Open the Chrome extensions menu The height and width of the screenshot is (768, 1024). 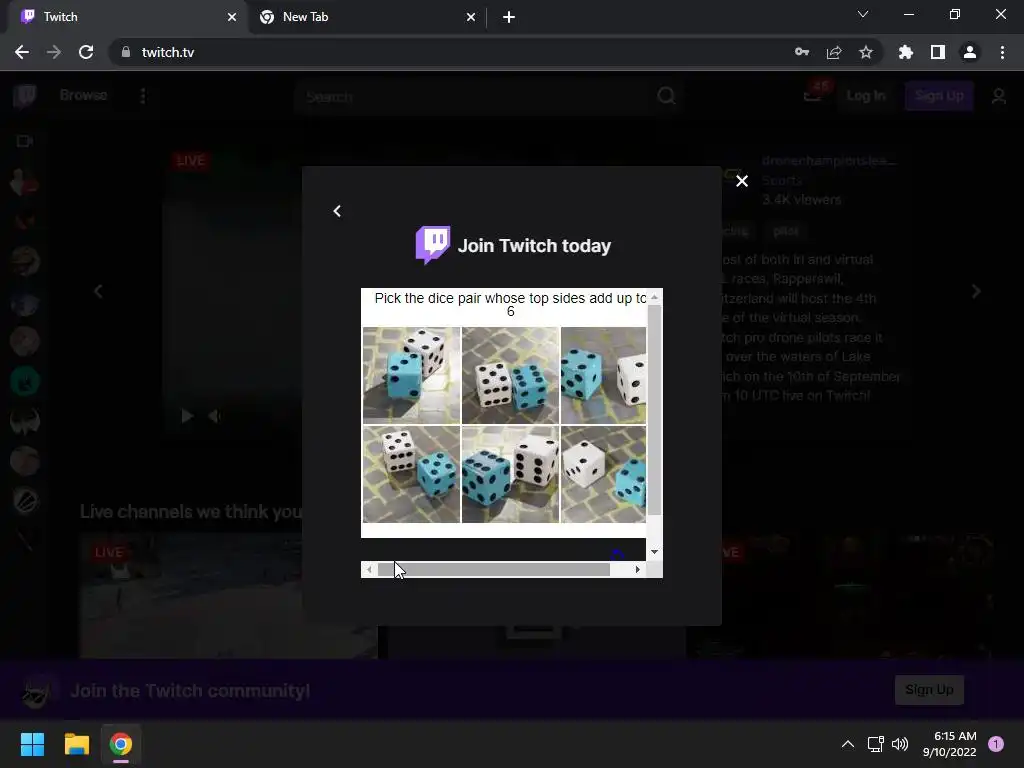(x=906, y=52)
